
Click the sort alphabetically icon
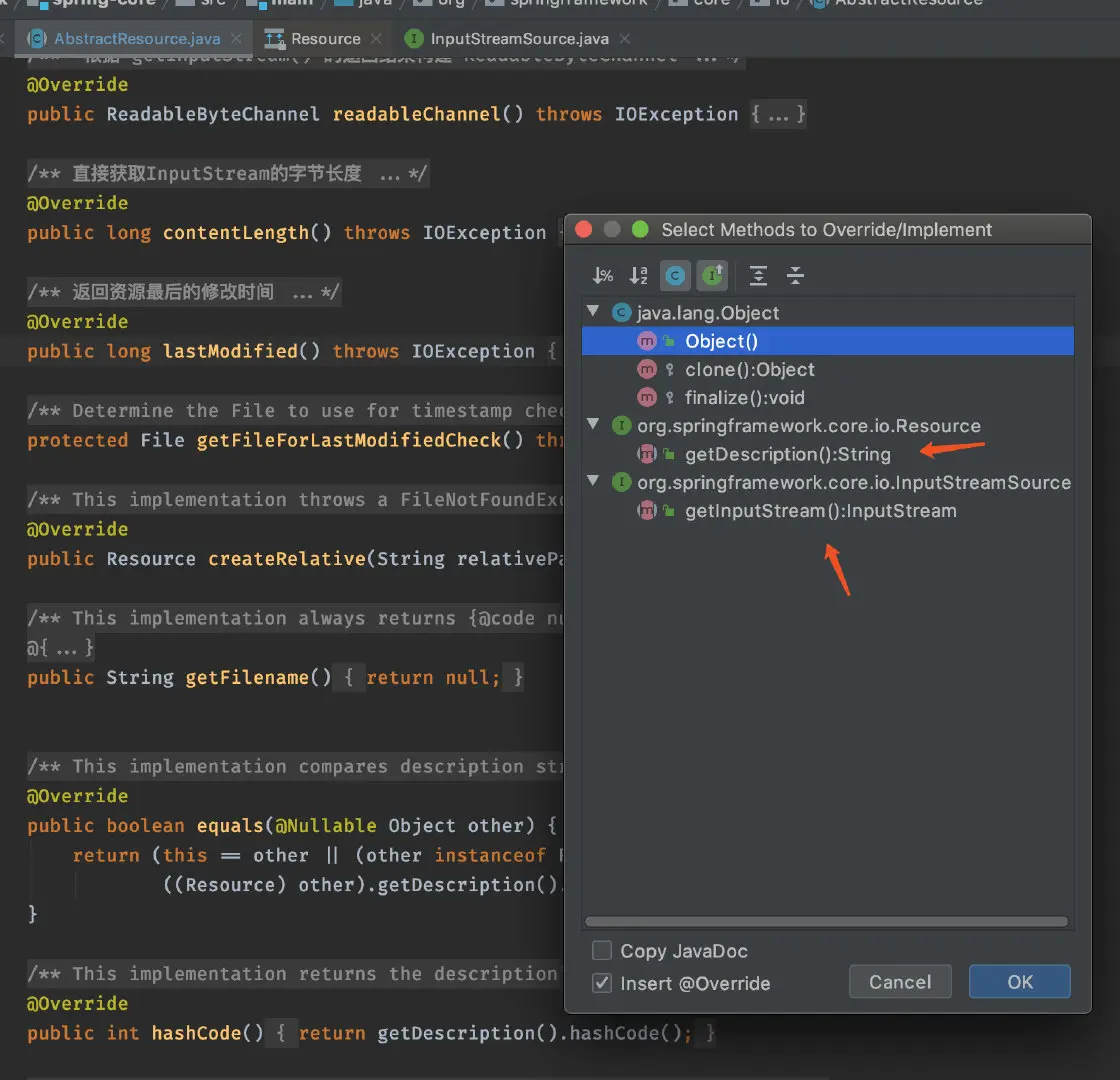click(x=639, y=276)
